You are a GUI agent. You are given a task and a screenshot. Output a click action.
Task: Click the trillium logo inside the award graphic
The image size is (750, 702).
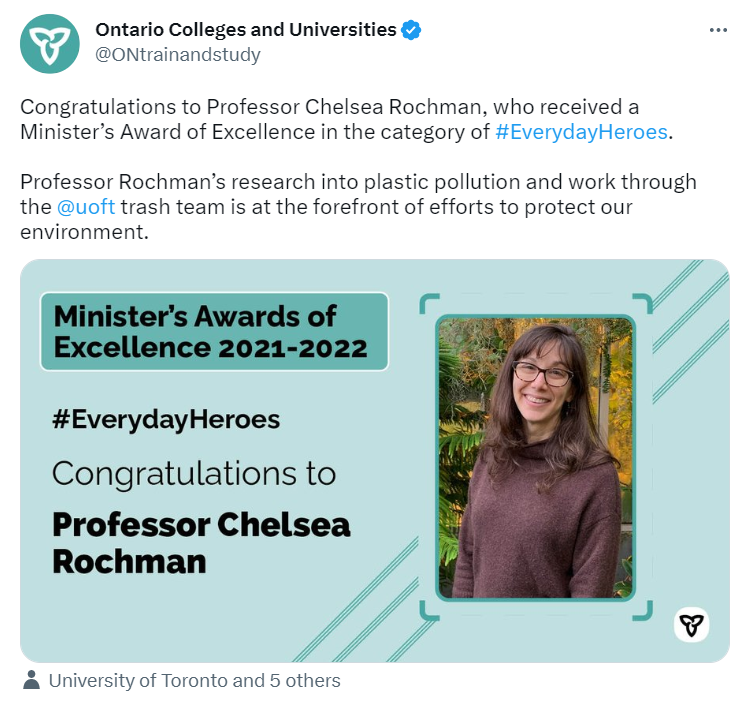point(691,625)
